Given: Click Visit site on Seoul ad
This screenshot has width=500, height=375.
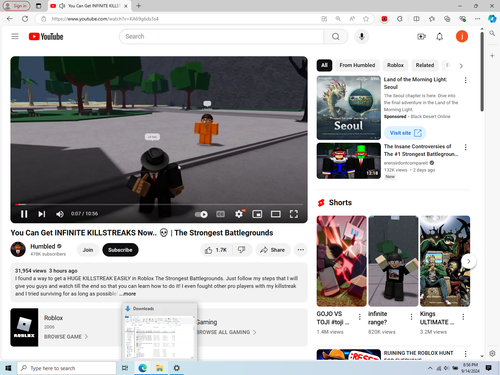Looking at the screenshot, I should coord(405,133).
